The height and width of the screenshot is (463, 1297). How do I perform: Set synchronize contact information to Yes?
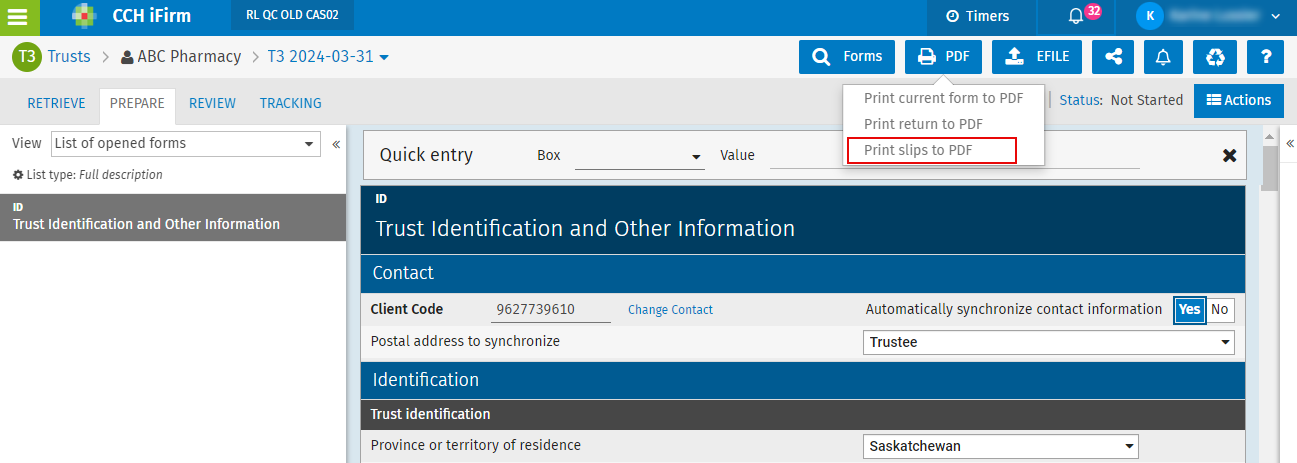[1189, 310]
